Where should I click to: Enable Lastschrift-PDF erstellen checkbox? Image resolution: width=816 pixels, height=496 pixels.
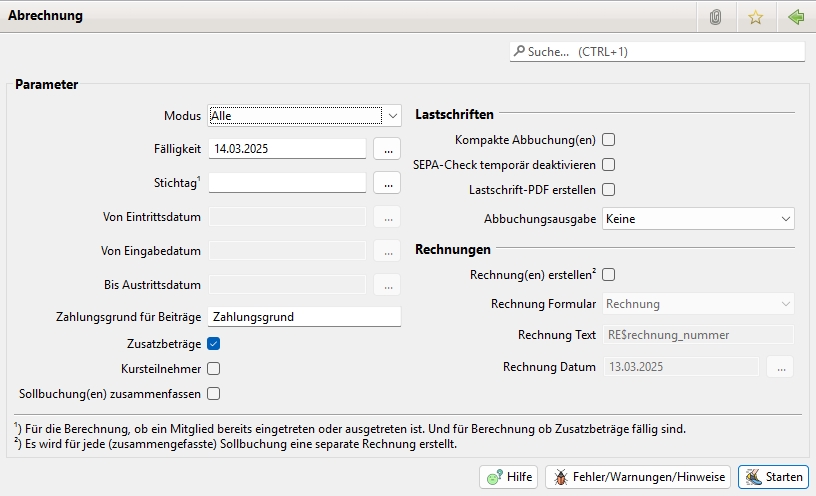pos(608,189)
